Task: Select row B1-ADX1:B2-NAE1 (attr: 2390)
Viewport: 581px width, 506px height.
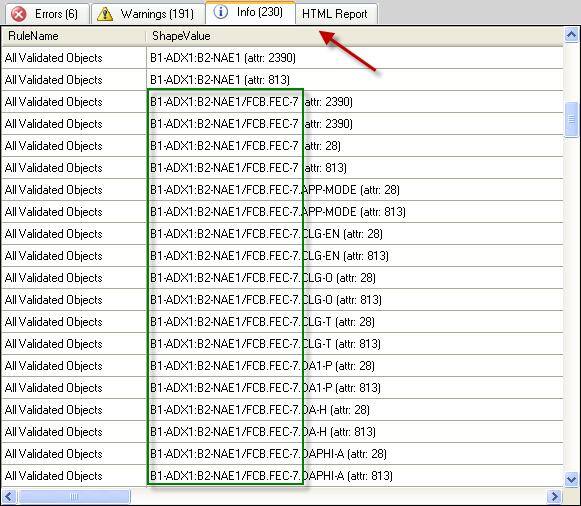Action: click(282, 58)
